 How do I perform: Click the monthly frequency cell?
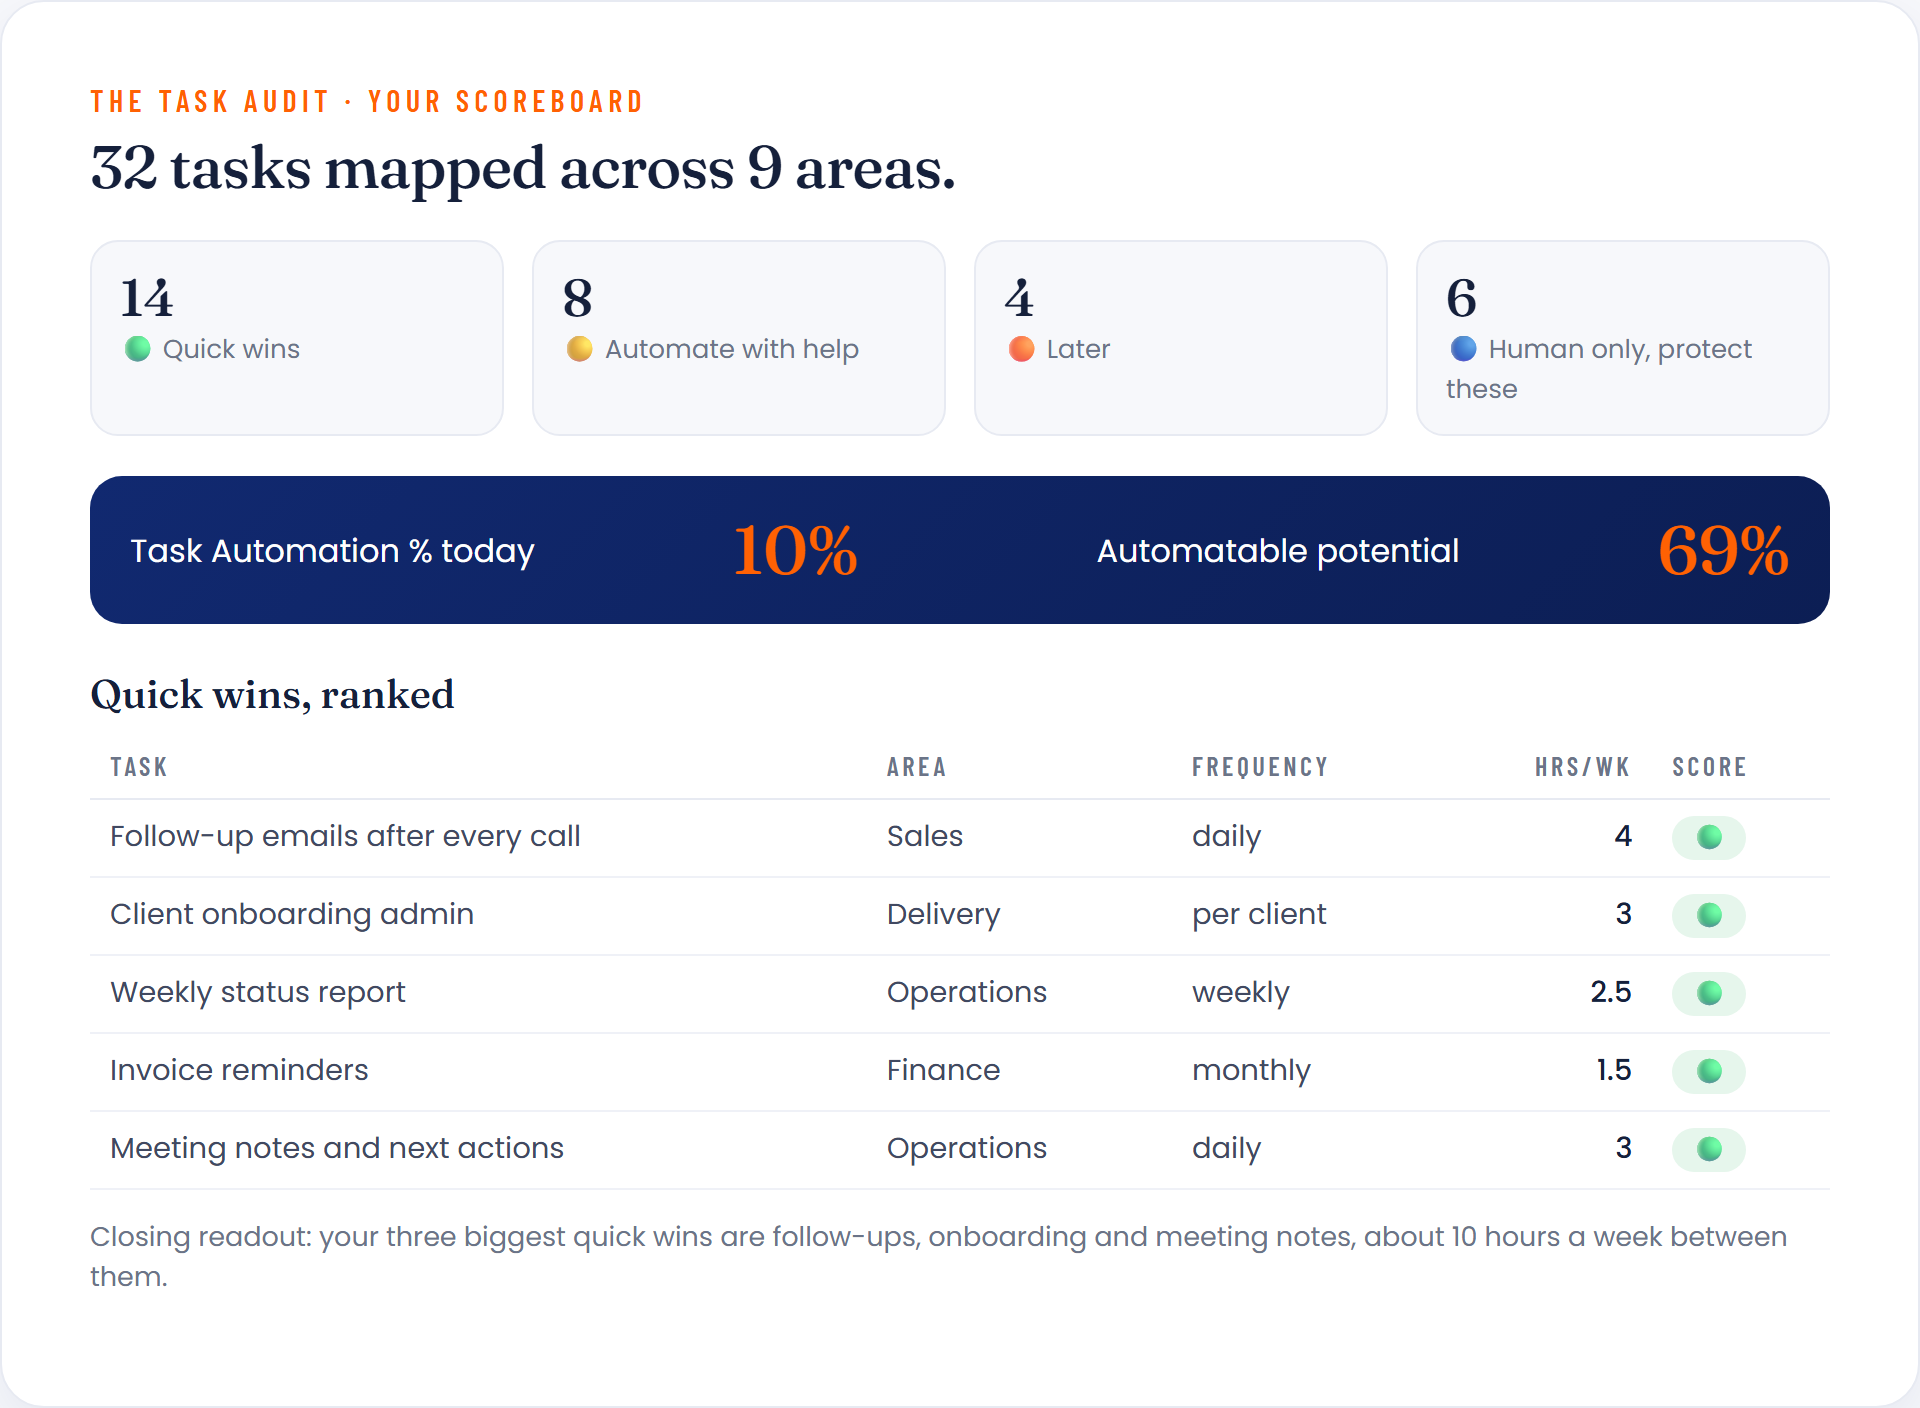[x=1251, y=1070]
